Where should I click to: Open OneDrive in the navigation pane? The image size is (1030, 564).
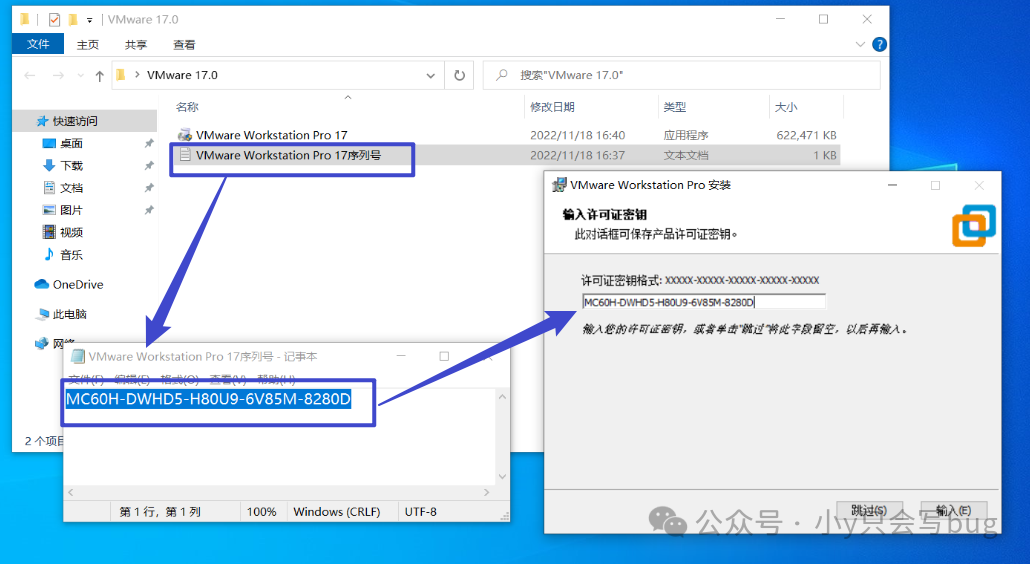(x=78, y=284)
